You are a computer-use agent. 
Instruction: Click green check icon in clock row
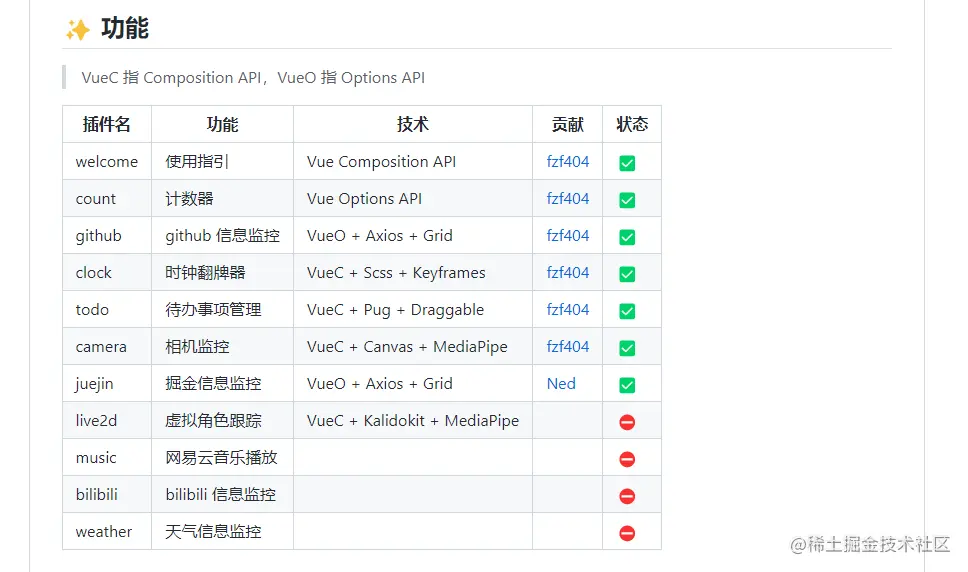point(627,274)
